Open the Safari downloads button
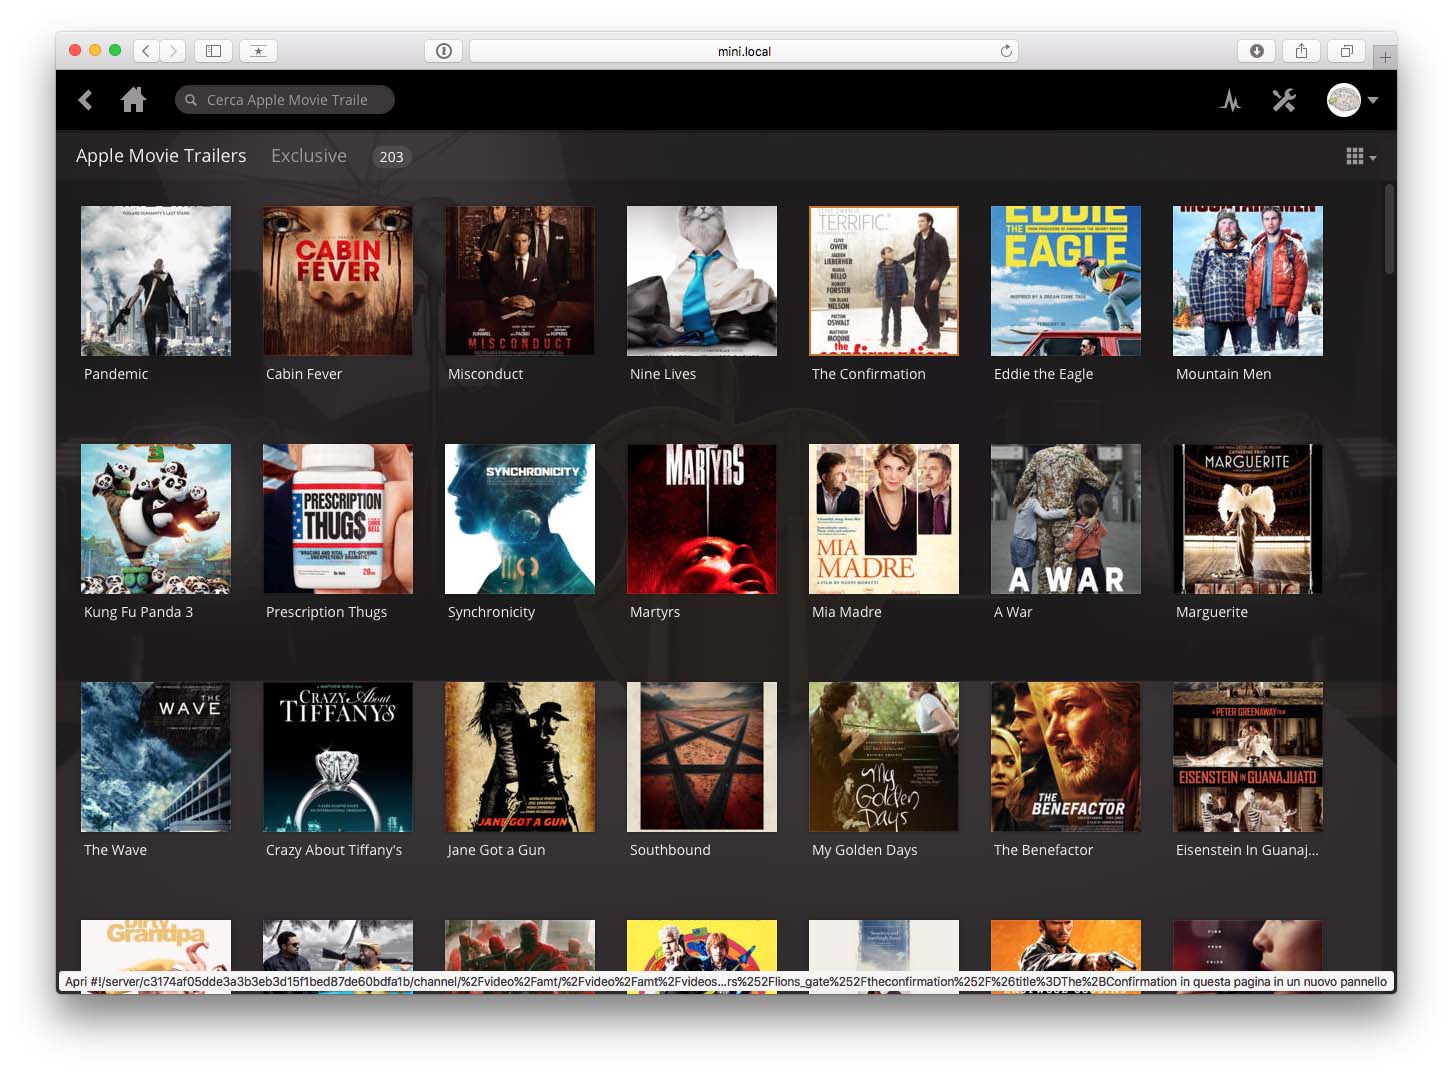 click(1257, 51)
